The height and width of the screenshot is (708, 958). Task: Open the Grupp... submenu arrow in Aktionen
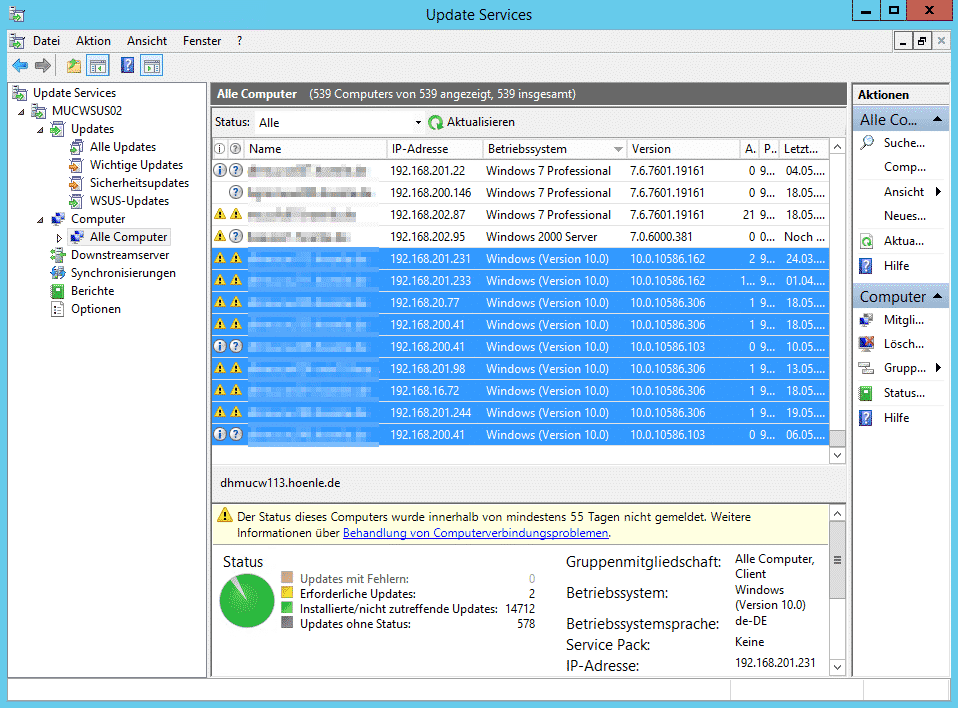[x=938, y=368]
